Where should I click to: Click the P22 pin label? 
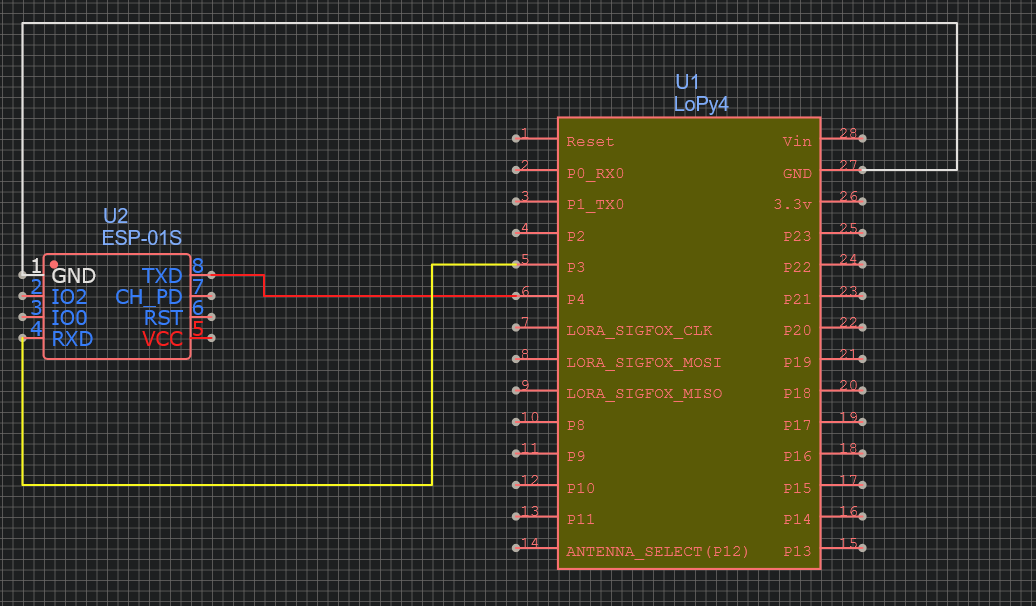797,267
